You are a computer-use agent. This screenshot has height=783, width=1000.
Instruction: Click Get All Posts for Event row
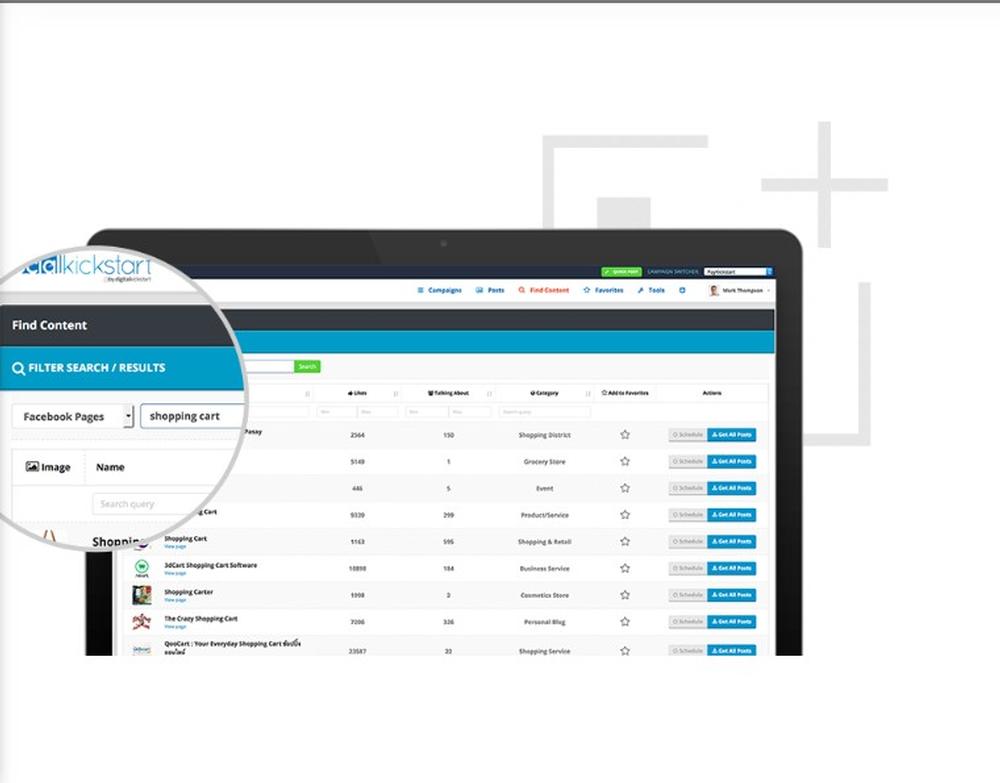coord(732,488)
